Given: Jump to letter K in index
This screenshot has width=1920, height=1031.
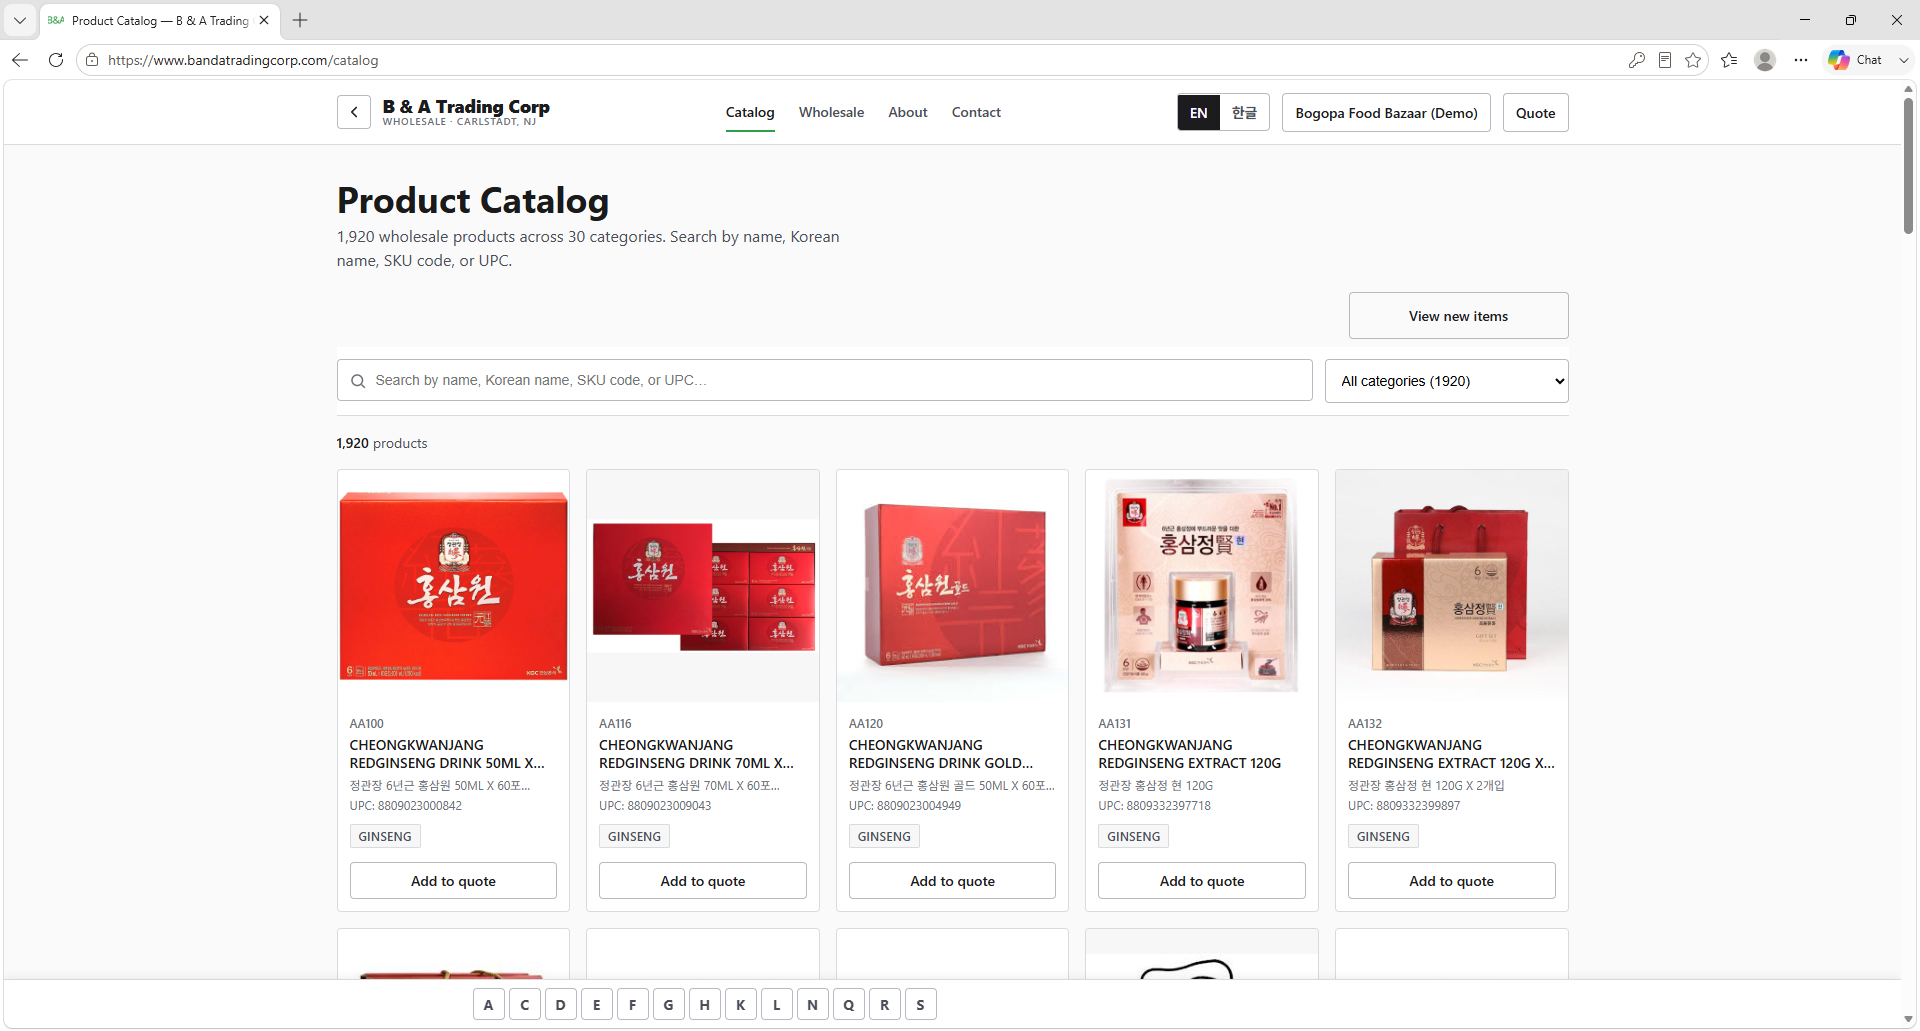Looking at the screenshot, I should (740, 1005).
